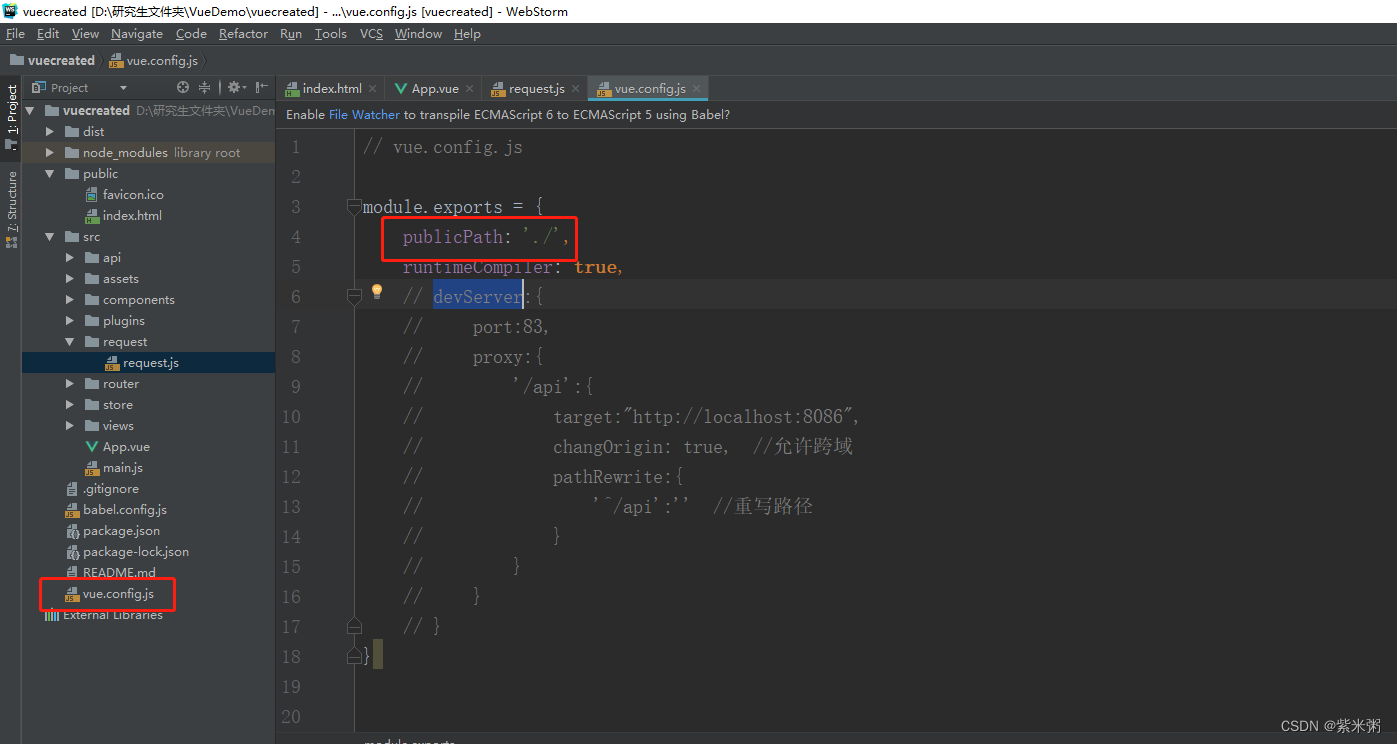Click the vuecreated breadcrumb in navigation bar
Image resolution: width=1397 pixels, height=744 pixels.
53,61
